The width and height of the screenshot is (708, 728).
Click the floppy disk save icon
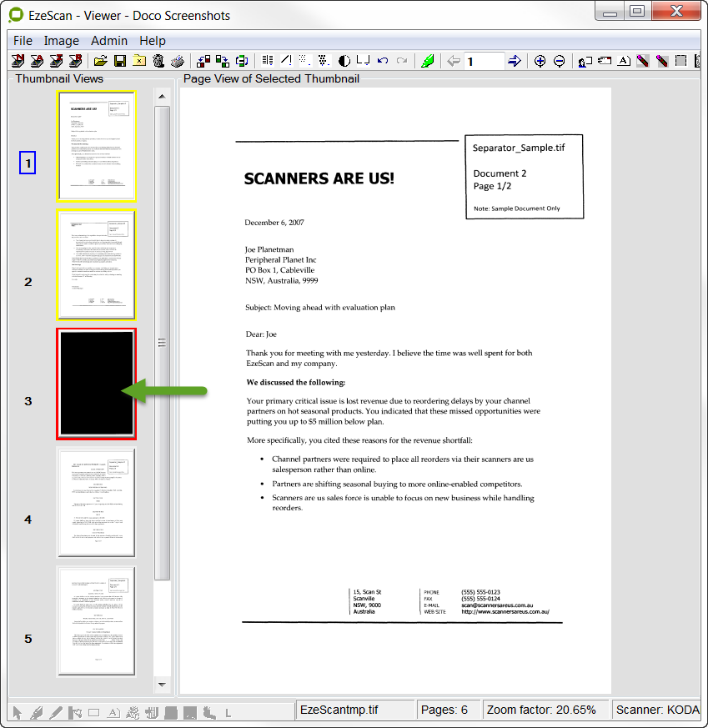click(120, 61)
